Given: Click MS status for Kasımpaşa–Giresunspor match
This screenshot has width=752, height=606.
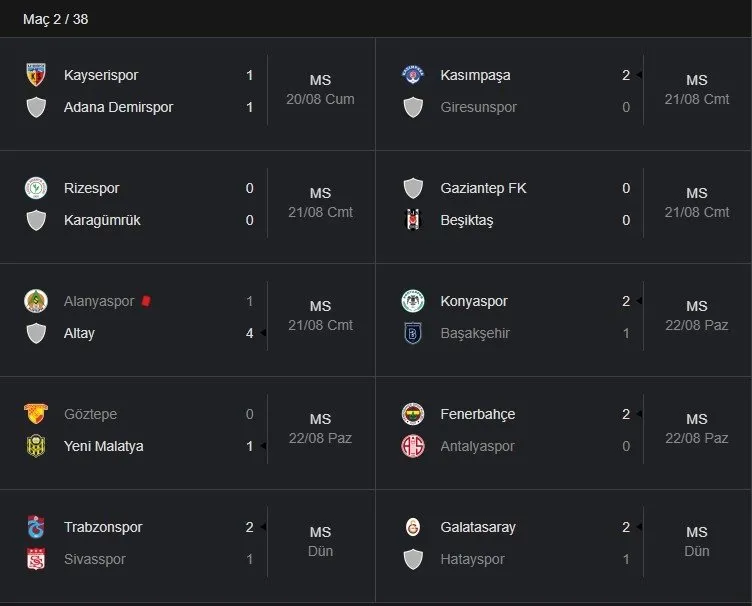Looking at the screenshot, I should pos(696,80).
